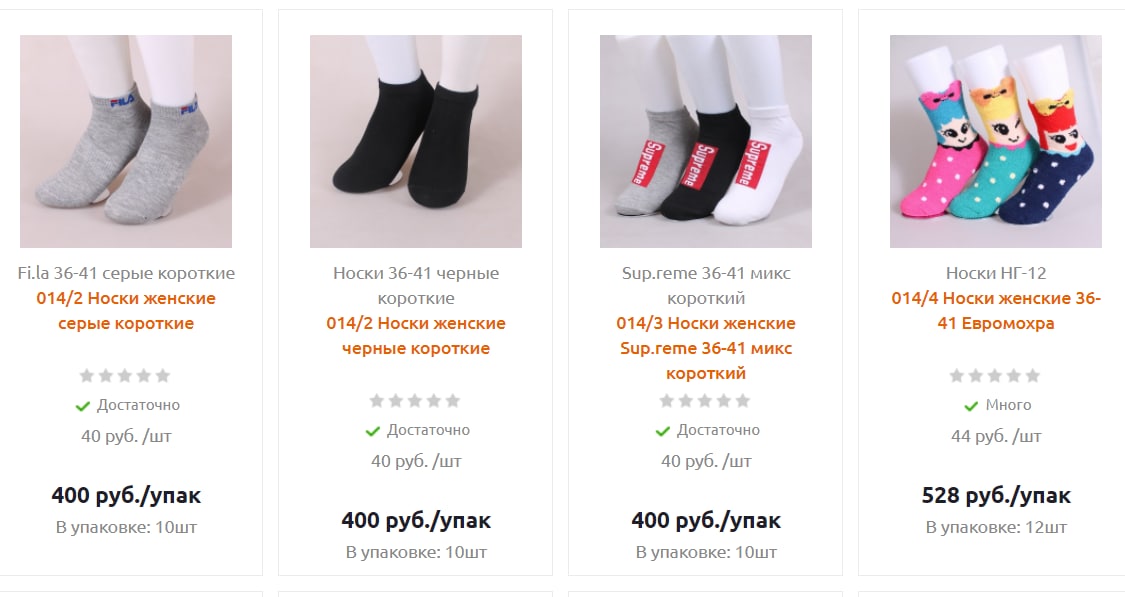This screenshot has height=597, width=1125.
Task: Open the Supreme mix socks product image
Action: (x=705, y=141)
